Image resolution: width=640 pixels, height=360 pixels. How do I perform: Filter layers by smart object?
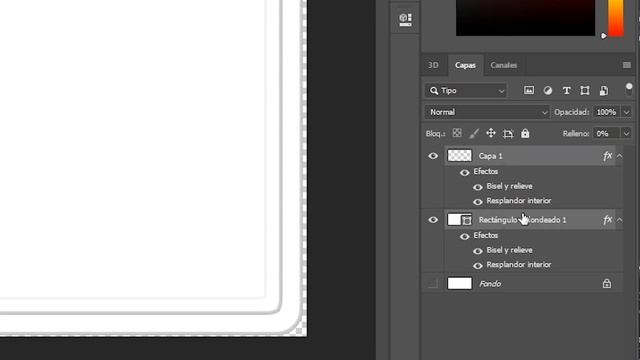(604, 91)
